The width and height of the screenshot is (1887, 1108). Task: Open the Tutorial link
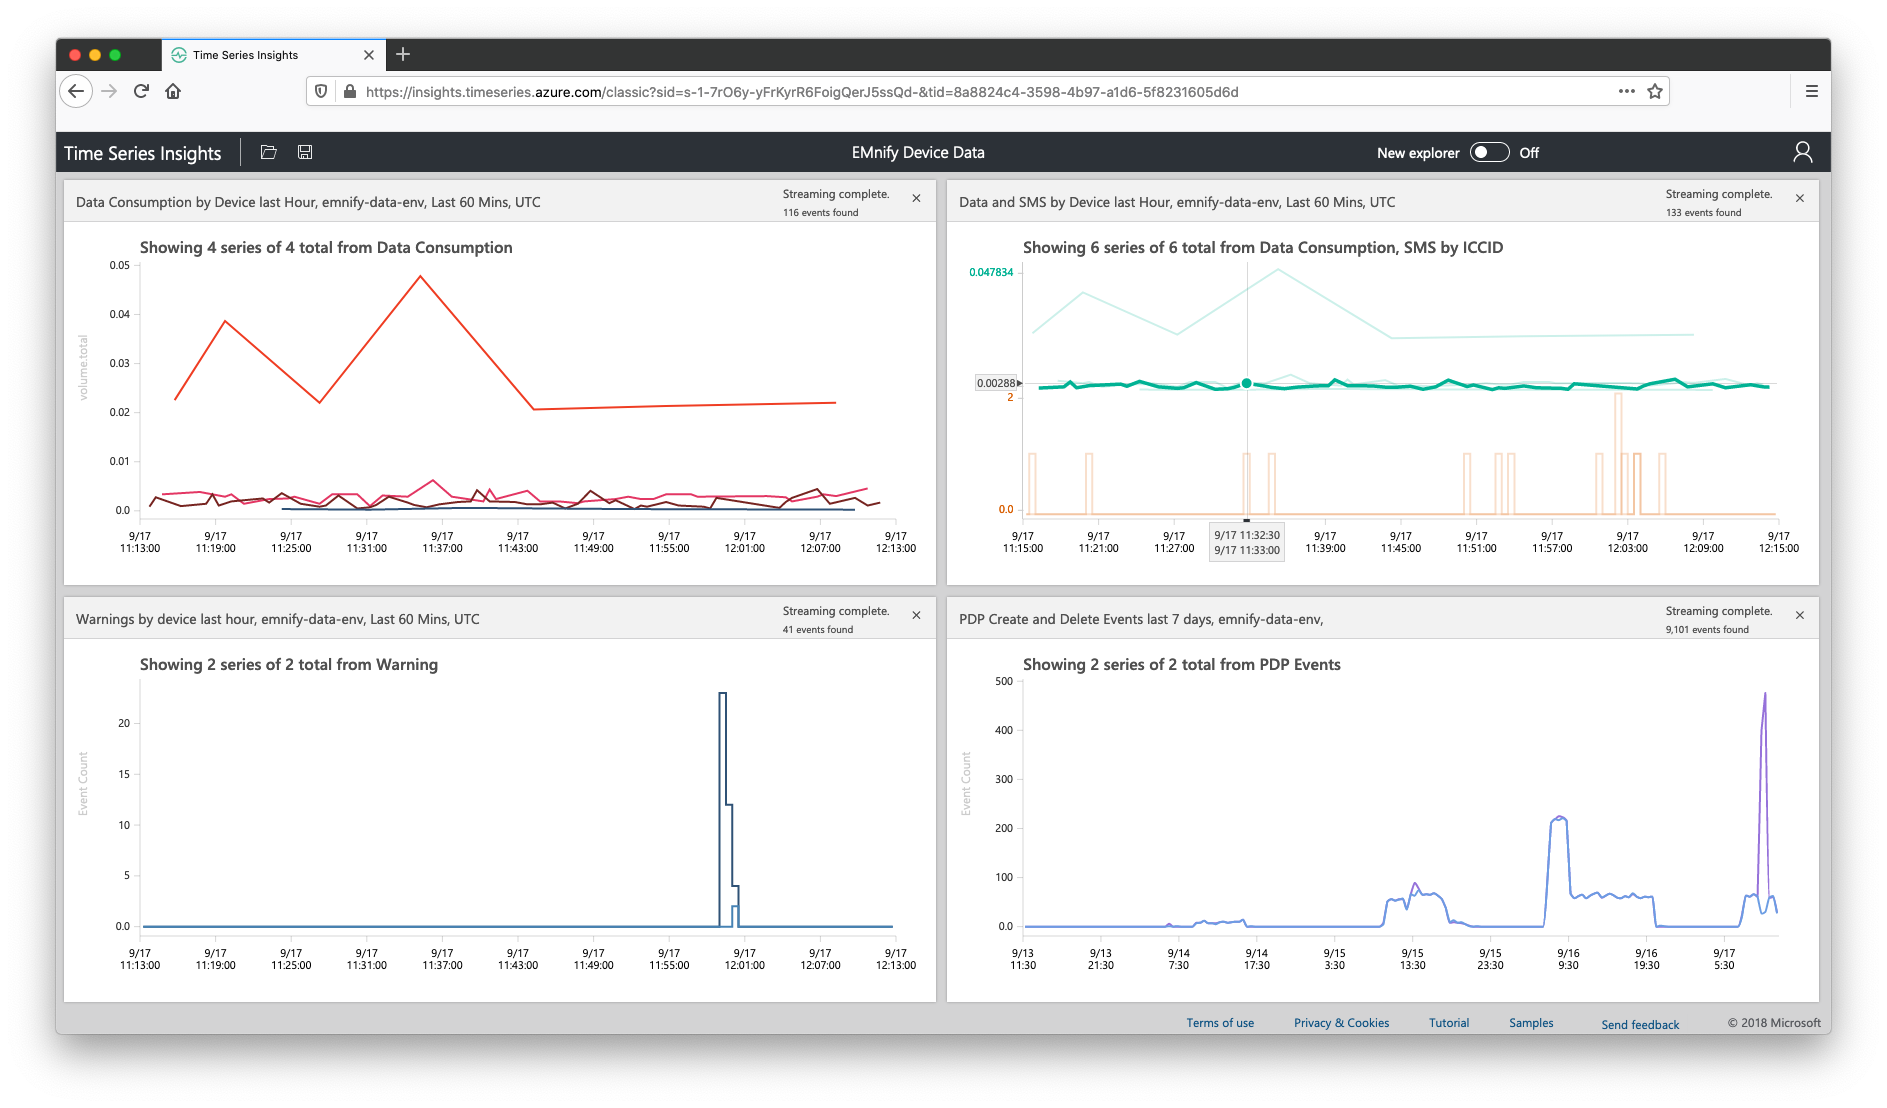click(x=1448, y=1022)
